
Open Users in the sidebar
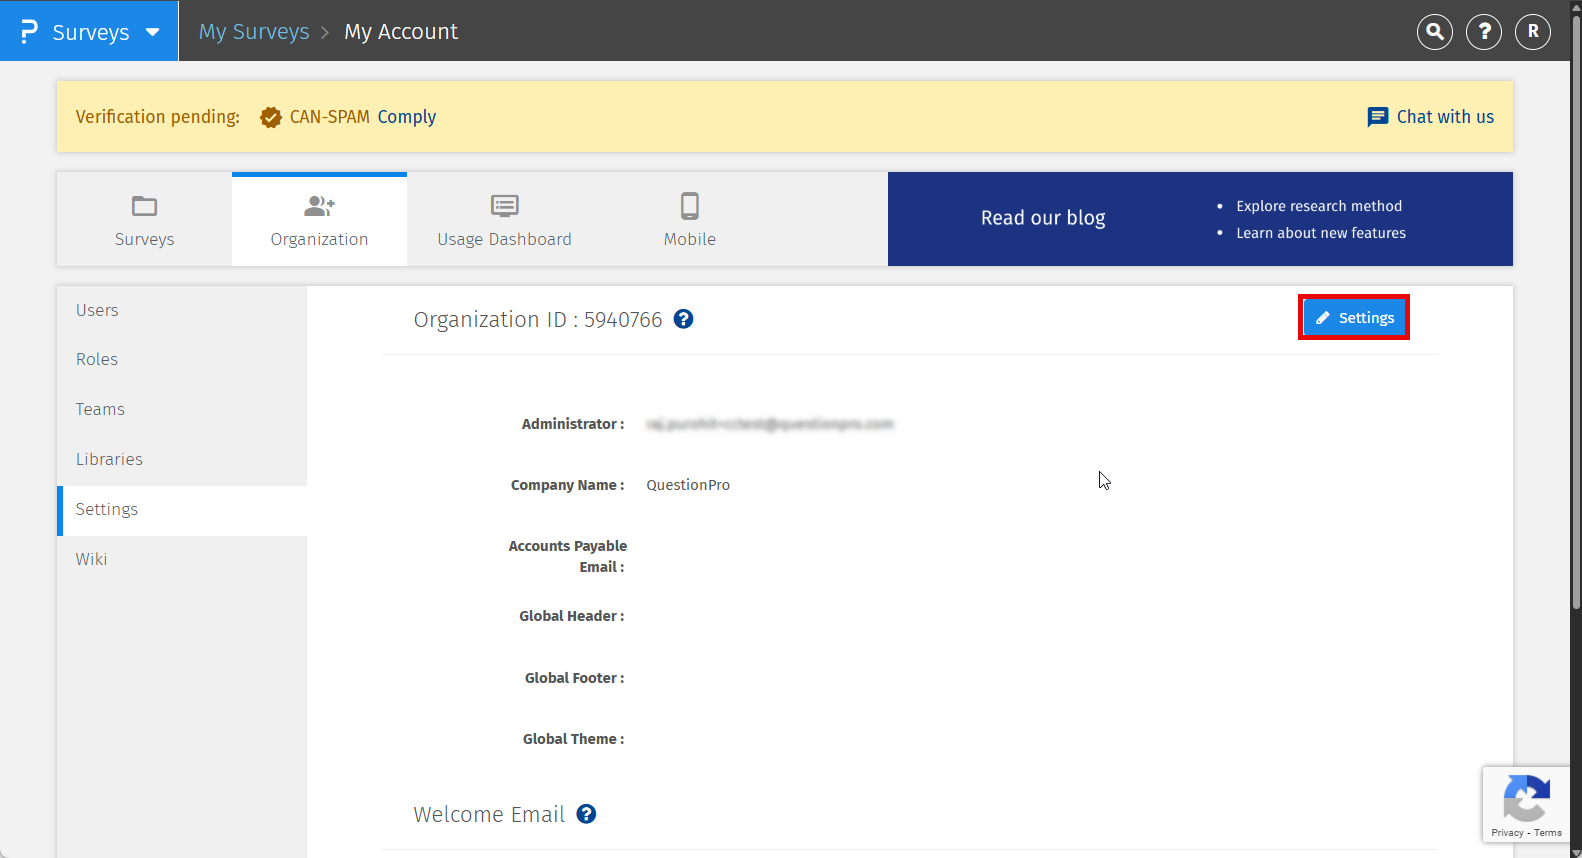pyautogui.click(x=97, y=310)
